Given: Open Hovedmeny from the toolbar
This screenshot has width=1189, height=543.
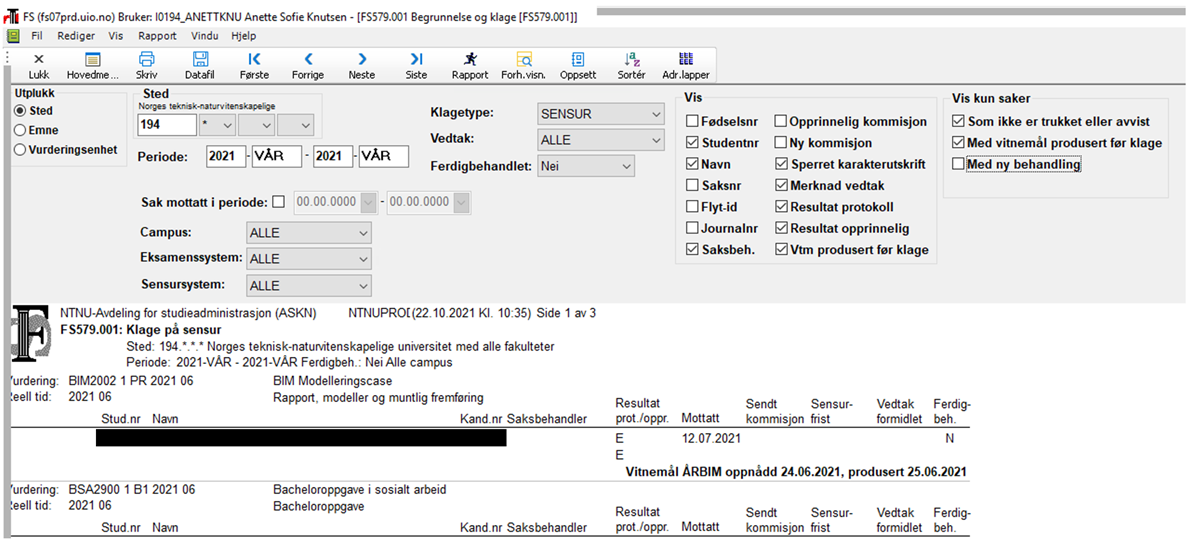Looking at the screenshot, I should pyautogui.click(x=93, y=65).
